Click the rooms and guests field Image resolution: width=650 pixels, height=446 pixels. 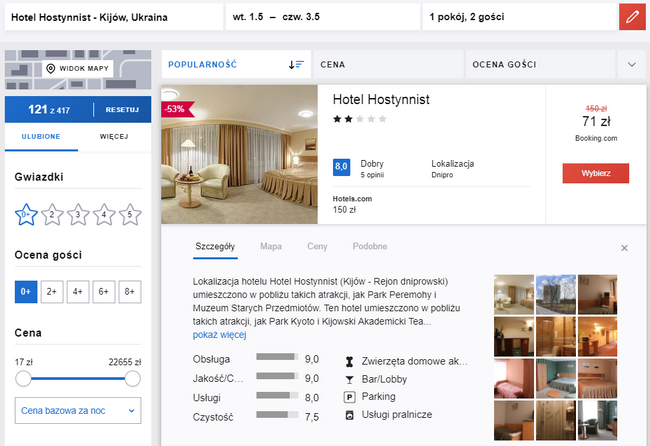pyautogui.click(x=520, y=17)
